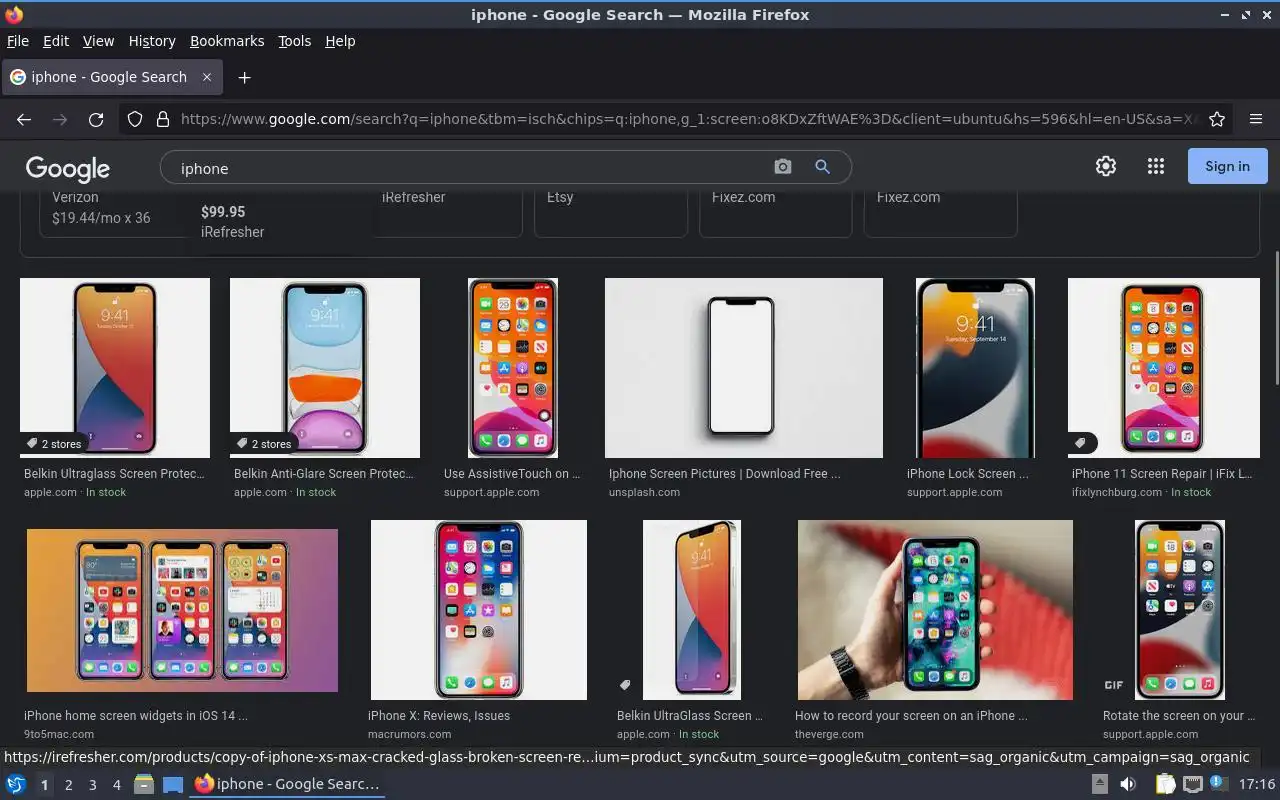Open the Tools menu

pyautogui.click(x=294, y=41)
